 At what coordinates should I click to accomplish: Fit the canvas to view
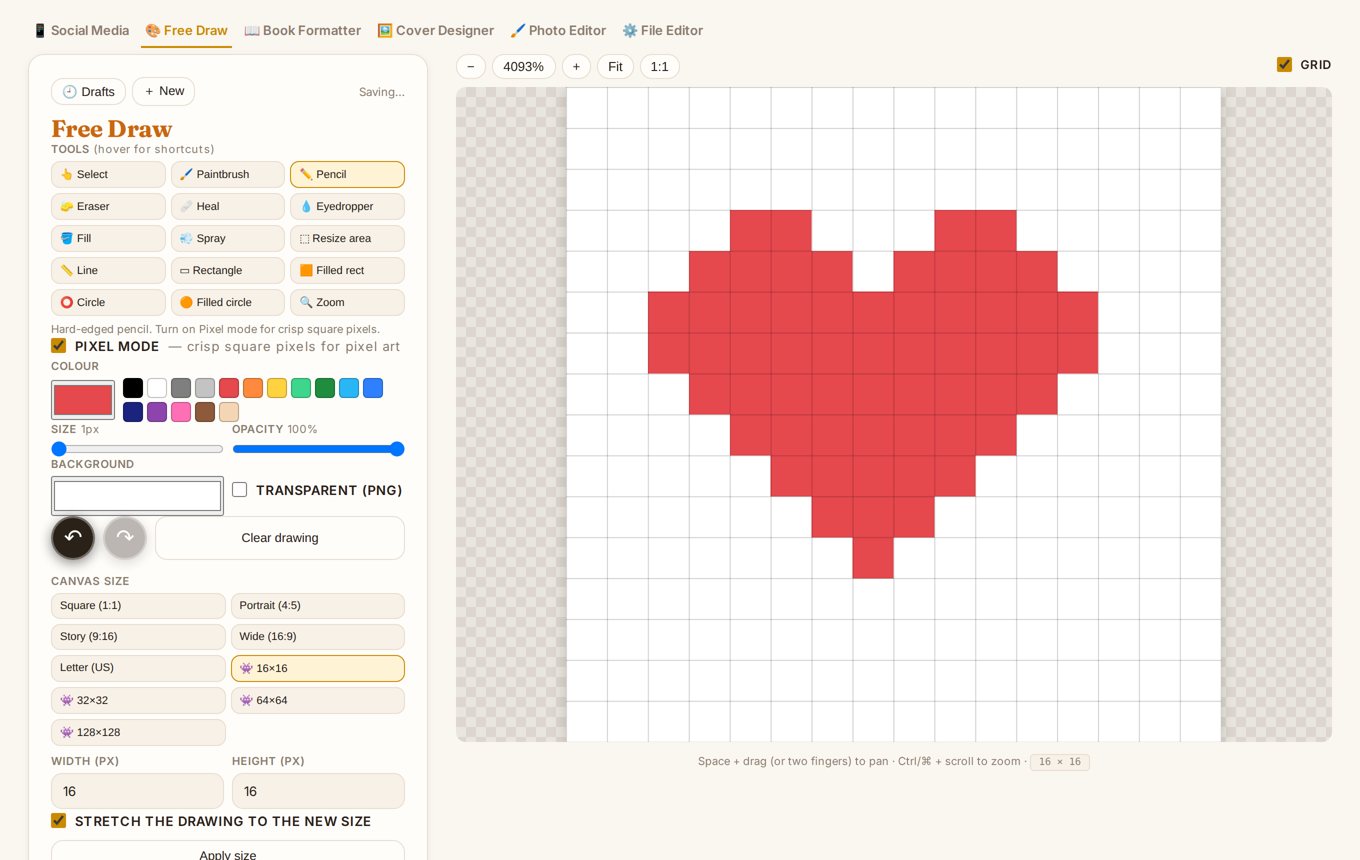[x=615, y=67]
